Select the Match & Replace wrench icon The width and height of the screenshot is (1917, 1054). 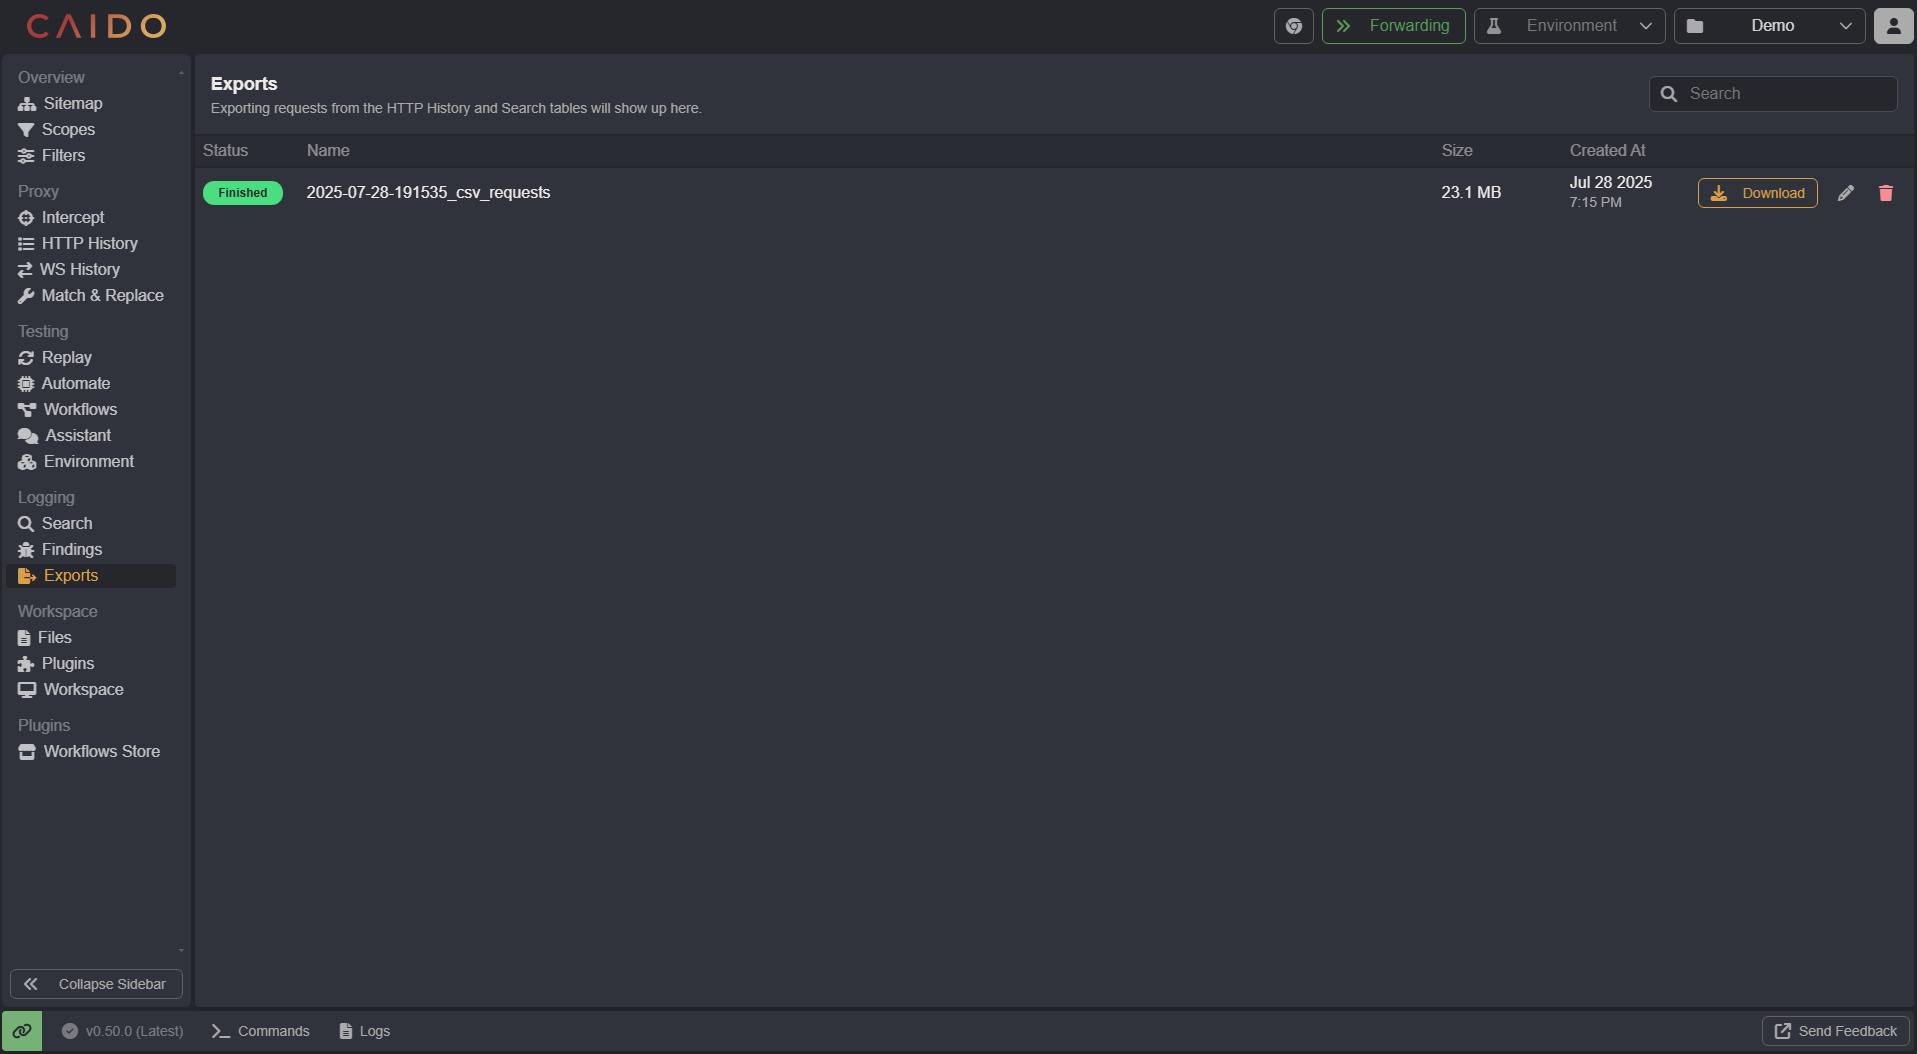pos(26,295)
